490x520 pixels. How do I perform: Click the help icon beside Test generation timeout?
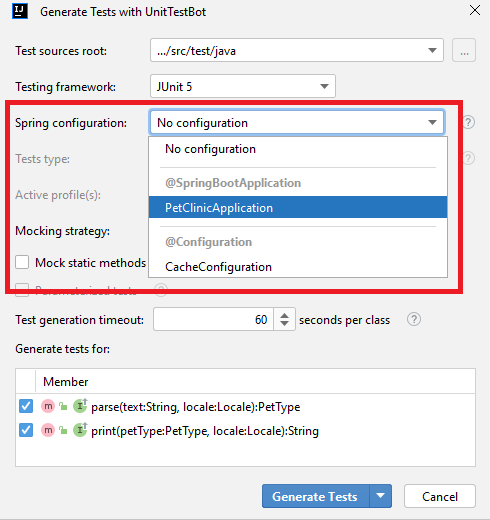coord(414,319)
